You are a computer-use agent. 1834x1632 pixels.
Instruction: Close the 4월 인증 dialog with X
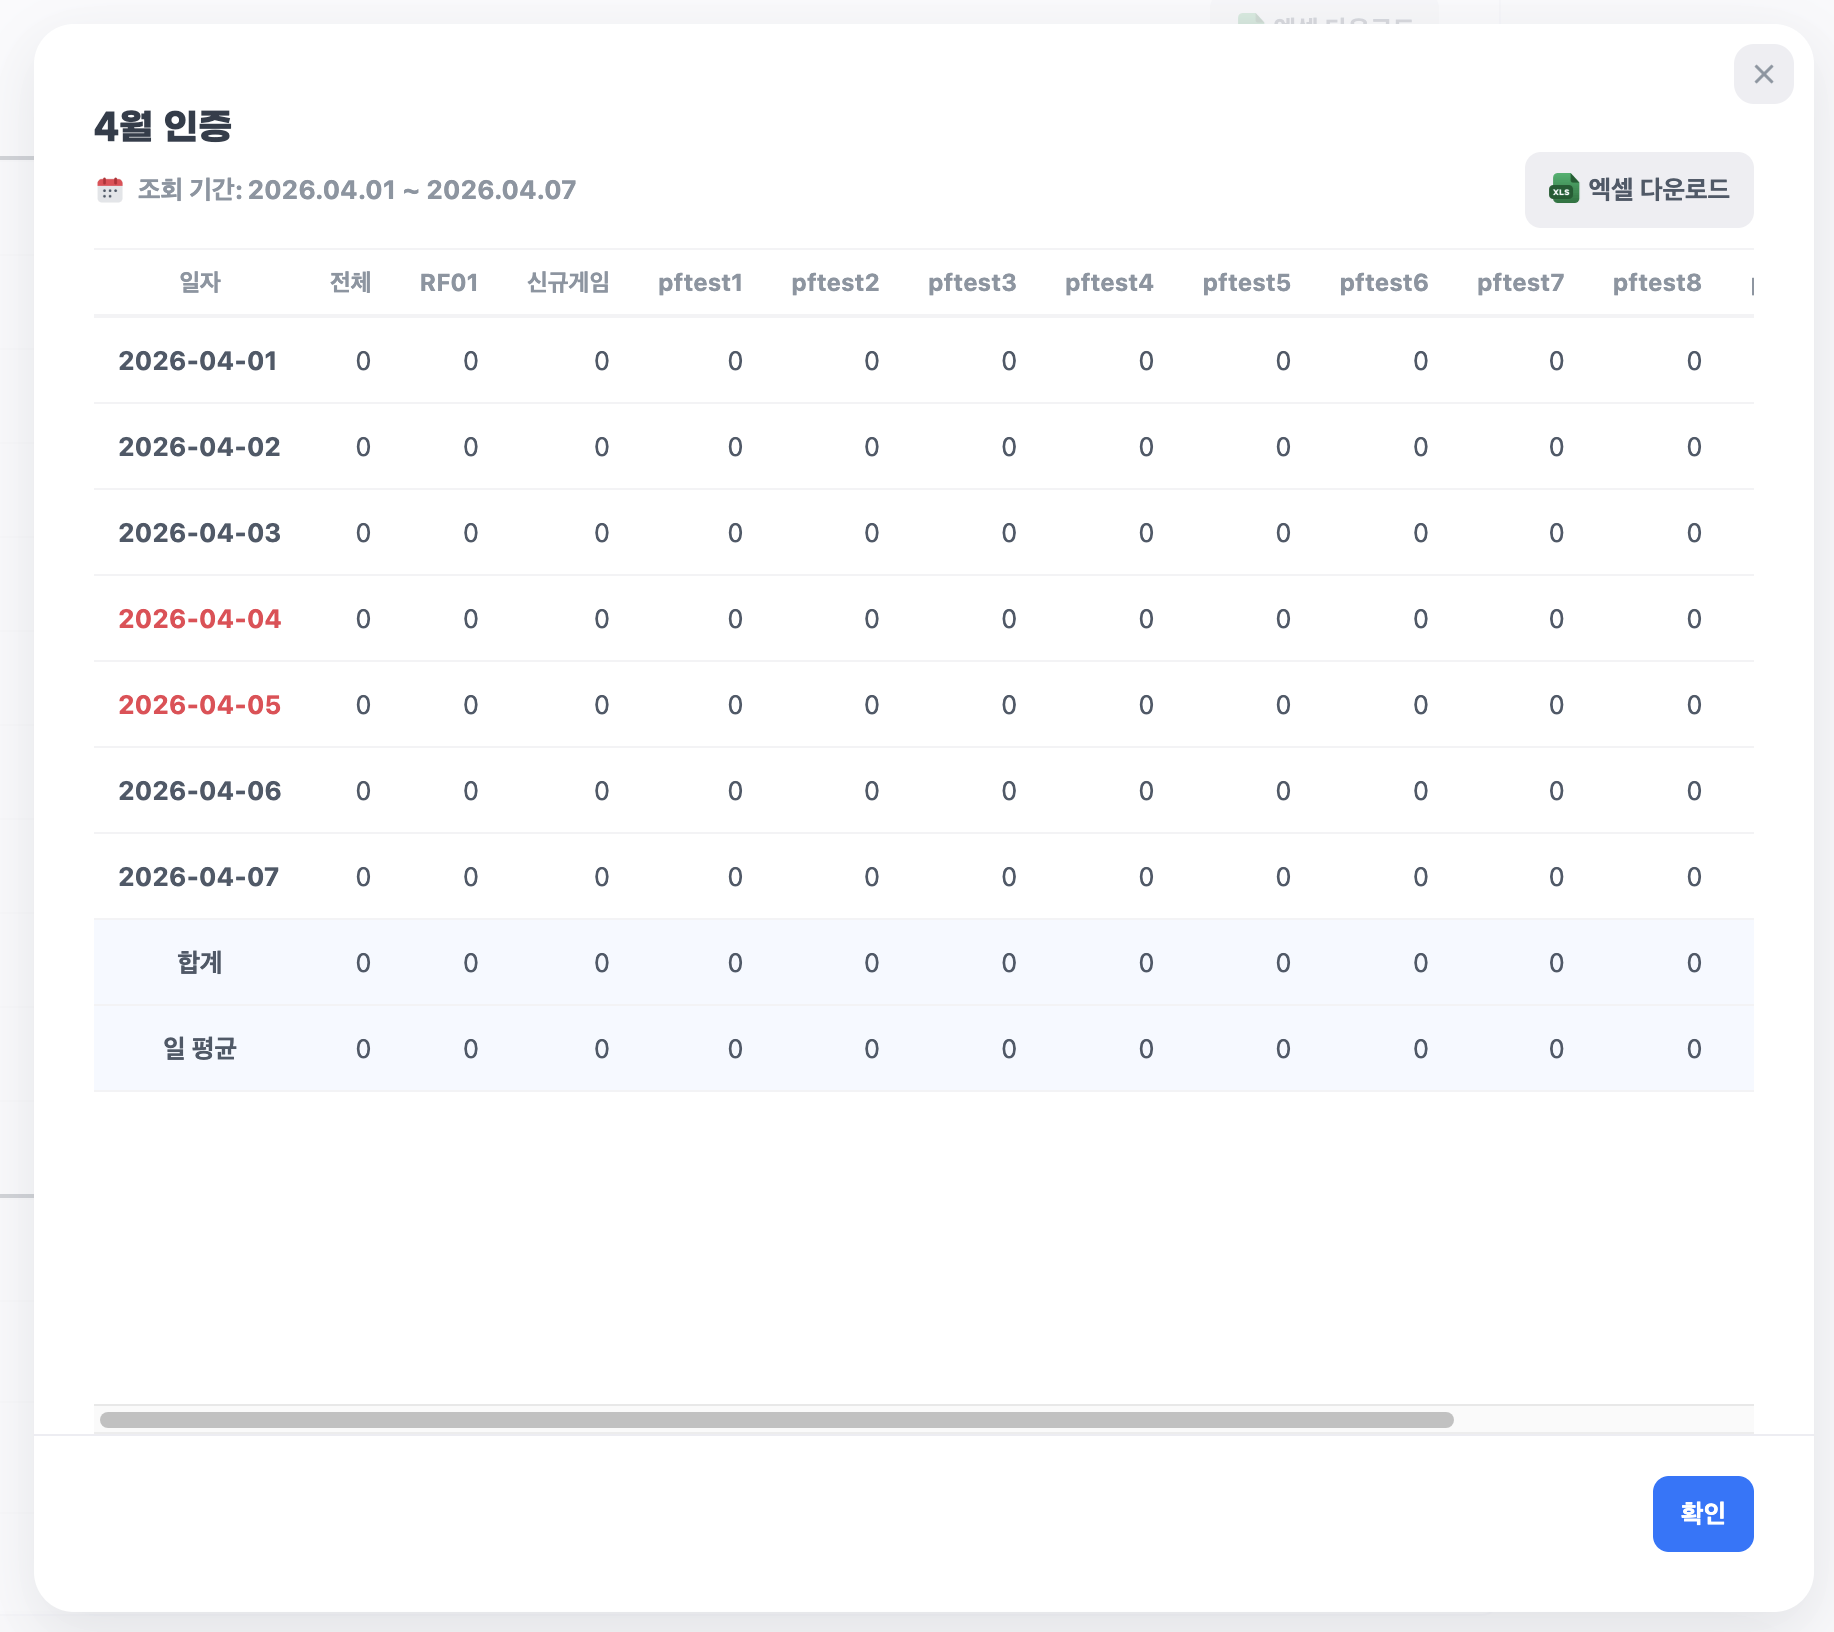1763,74
